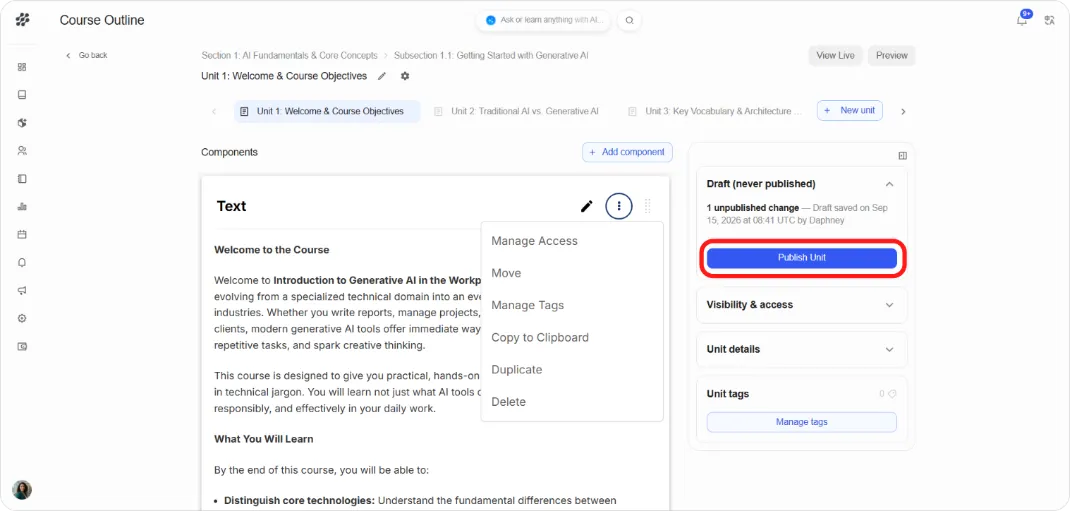Click the Publish Unit button

801,258
